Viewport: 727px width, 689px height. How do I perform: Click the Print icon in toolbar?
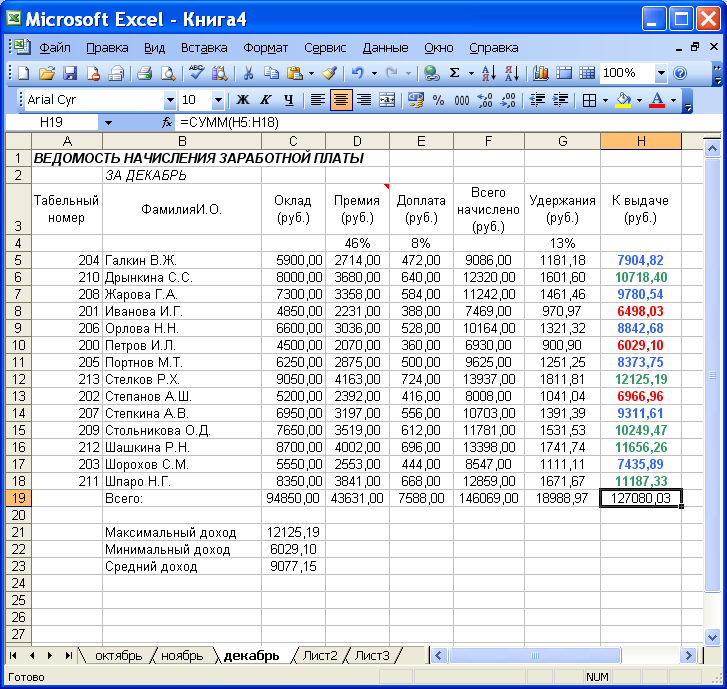145,73
